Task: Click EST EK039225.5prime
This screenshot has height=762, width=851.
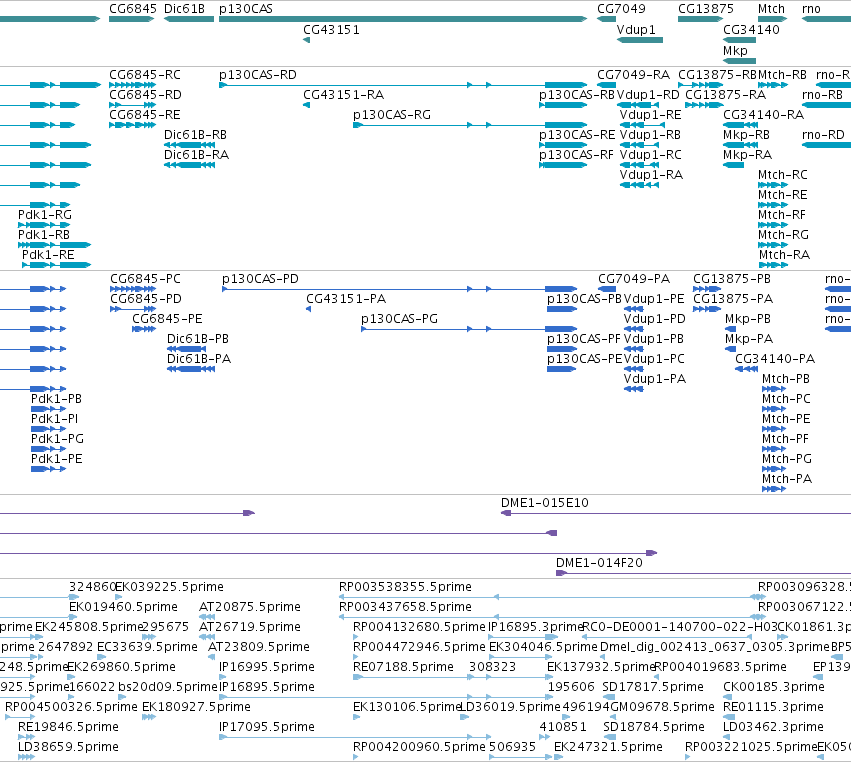Action: pyautogui.click(x=119, y=597)
